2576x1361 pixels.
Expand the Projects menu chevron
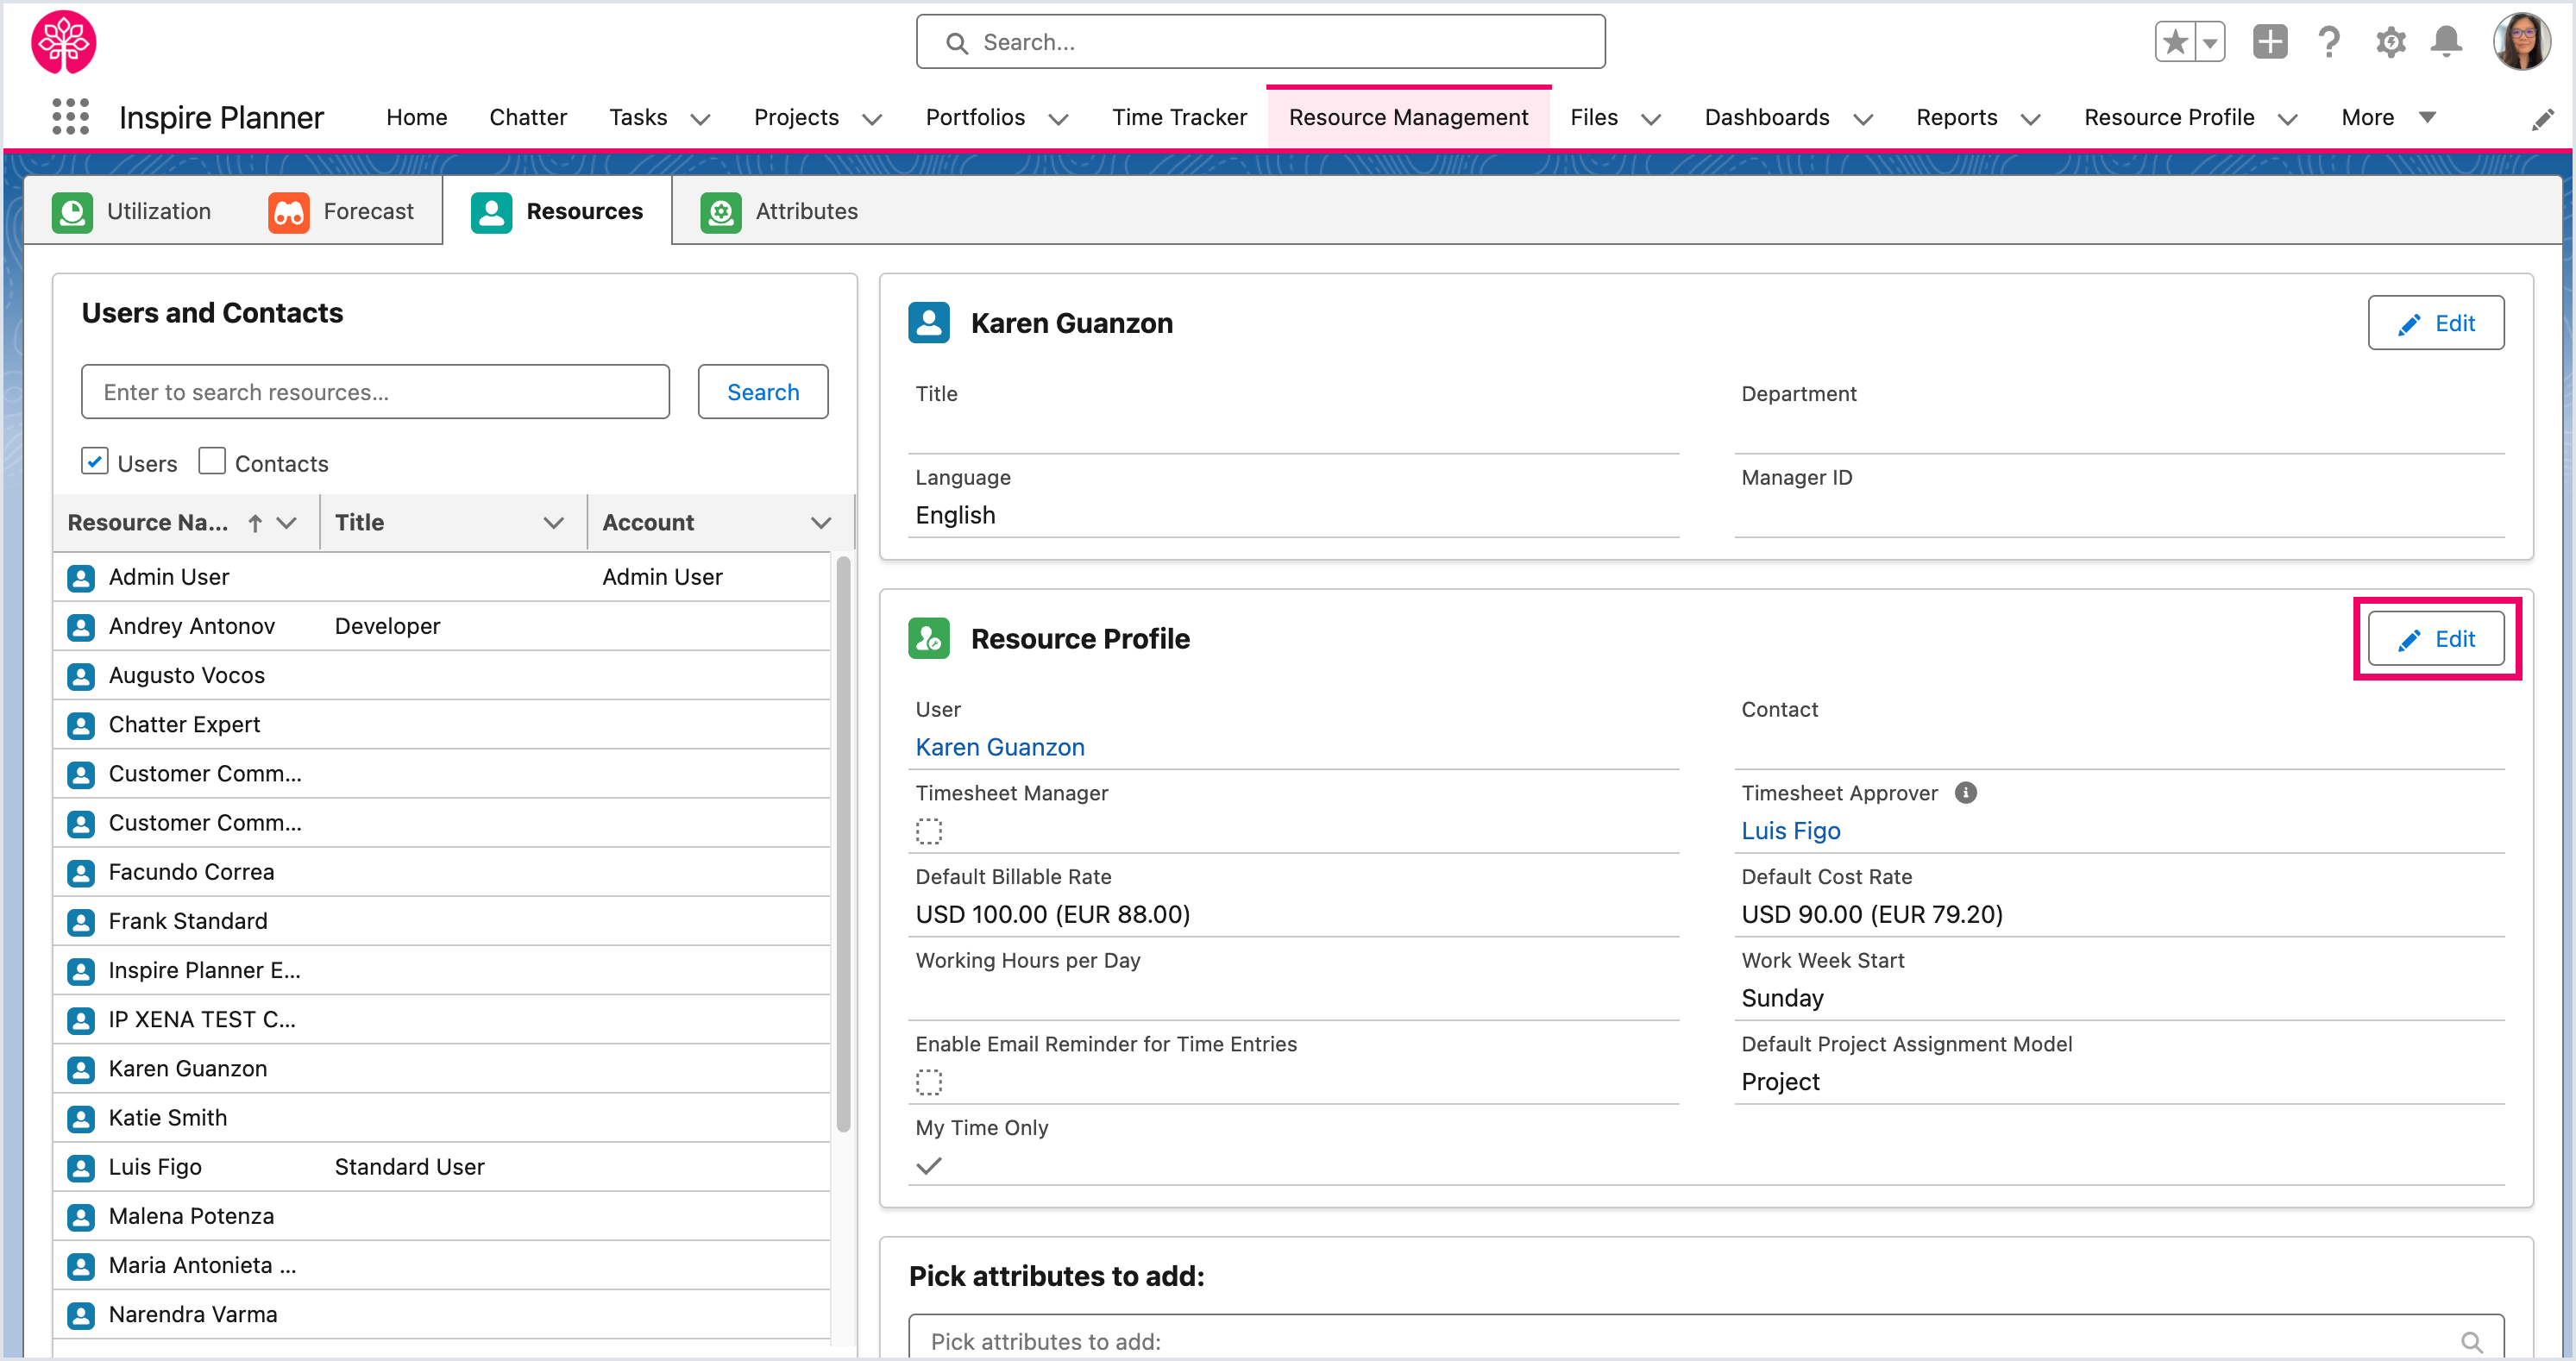tap(872, 119)
